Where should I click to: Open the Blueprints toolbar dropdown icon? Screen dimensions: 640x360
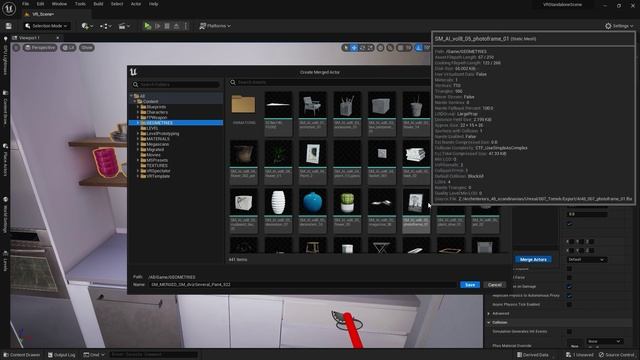tap(105, 26)
